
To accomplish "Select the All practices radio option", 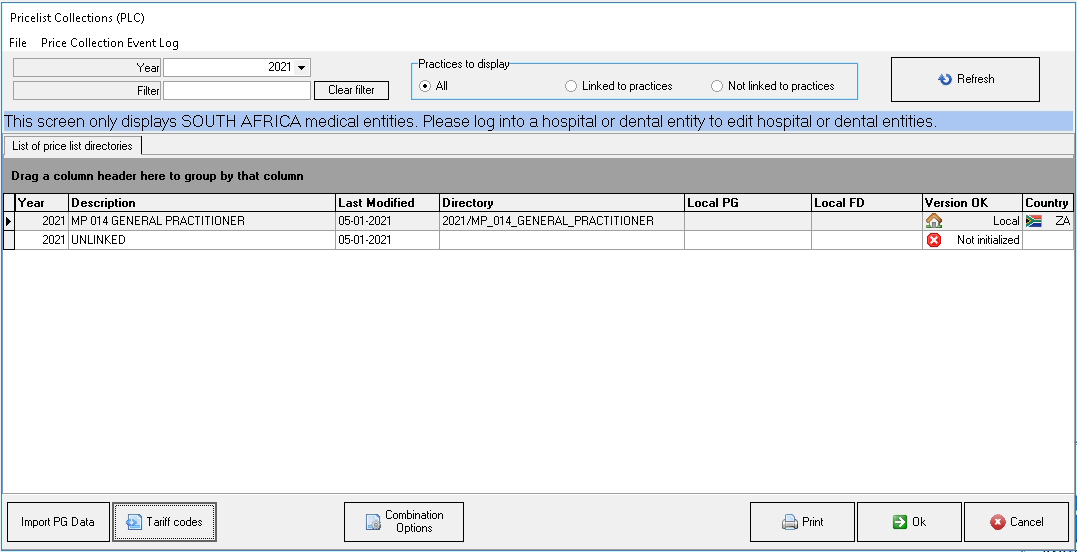I will tap(425, 86).
